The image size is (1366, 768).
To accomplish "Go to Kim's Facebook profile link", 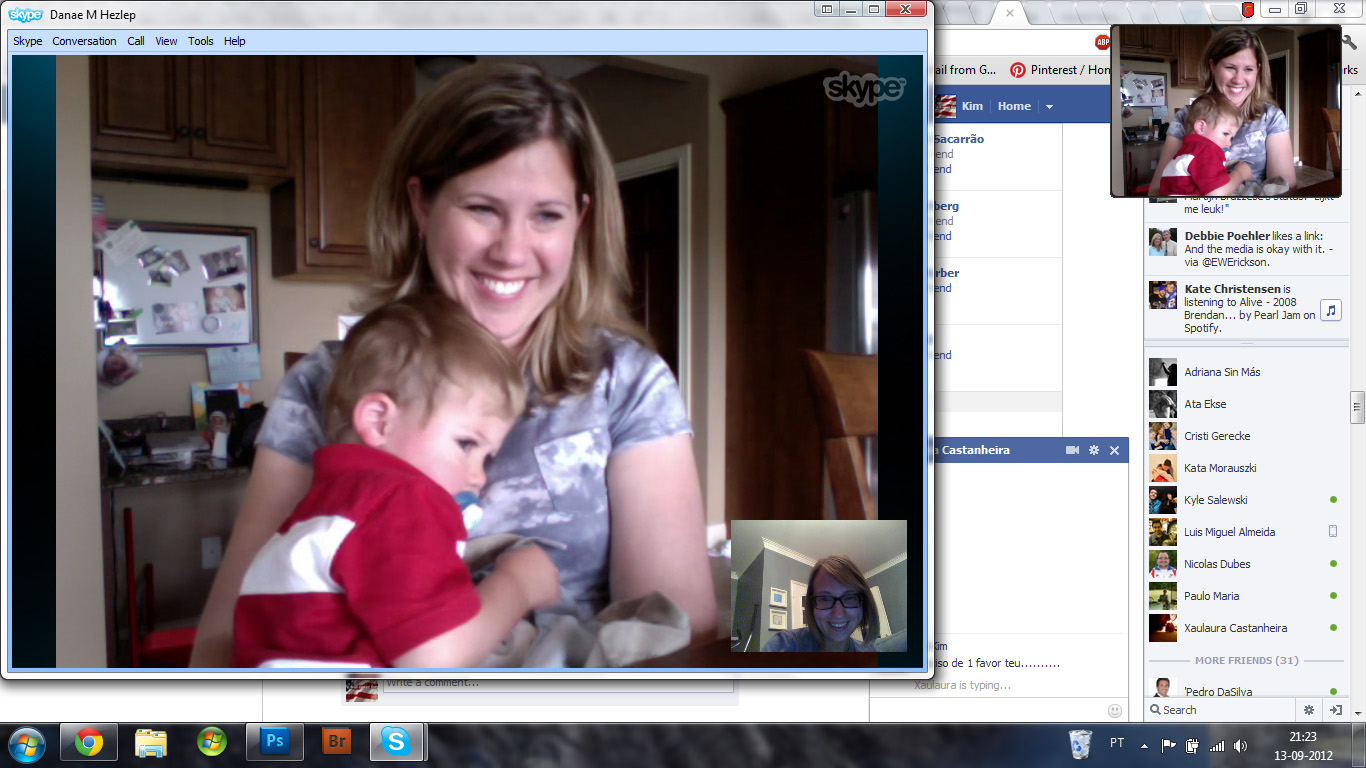I will tap(972, 106).
